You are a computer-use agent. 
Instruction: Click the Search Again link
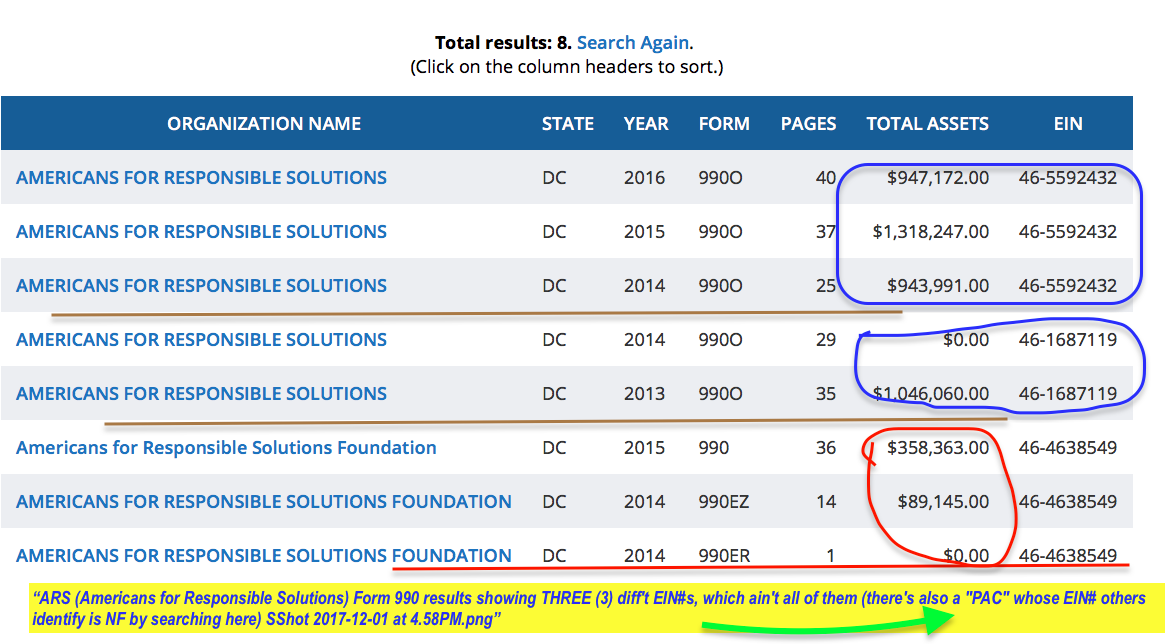click(x=632, y=43)
